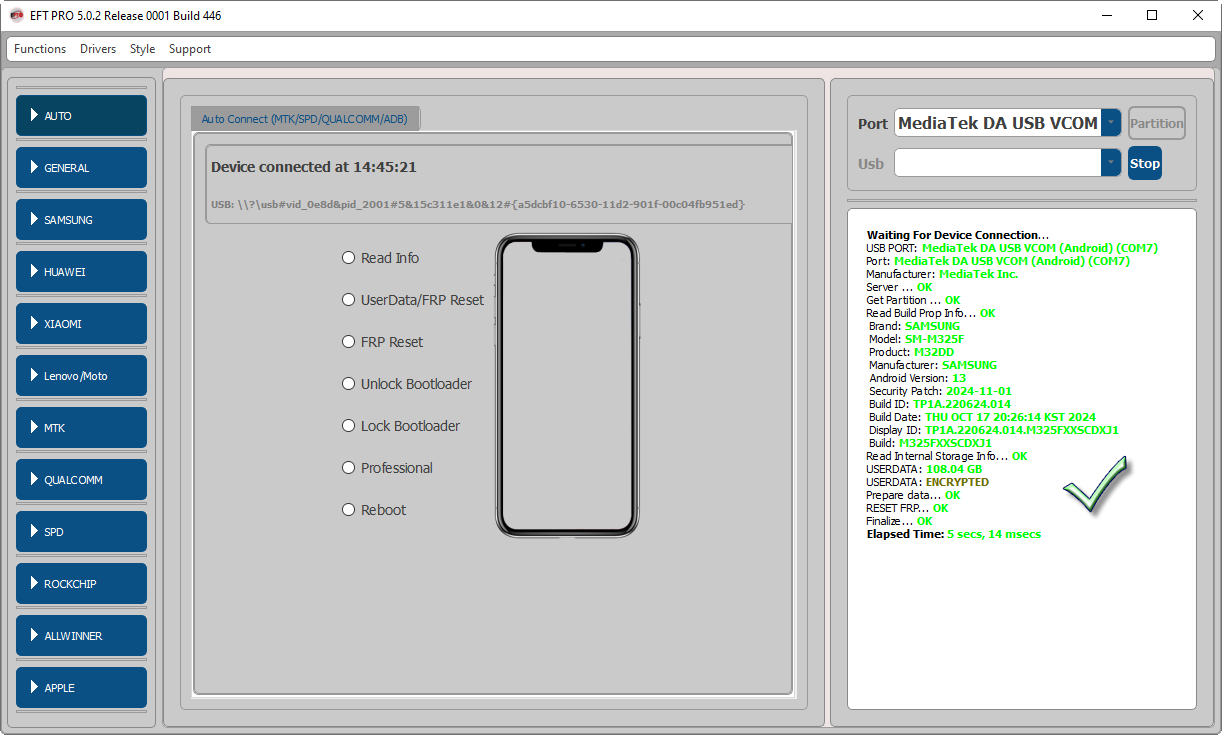
Task: Expand the SAMSUNG sidebar section
Action: (x=81, y=220)
